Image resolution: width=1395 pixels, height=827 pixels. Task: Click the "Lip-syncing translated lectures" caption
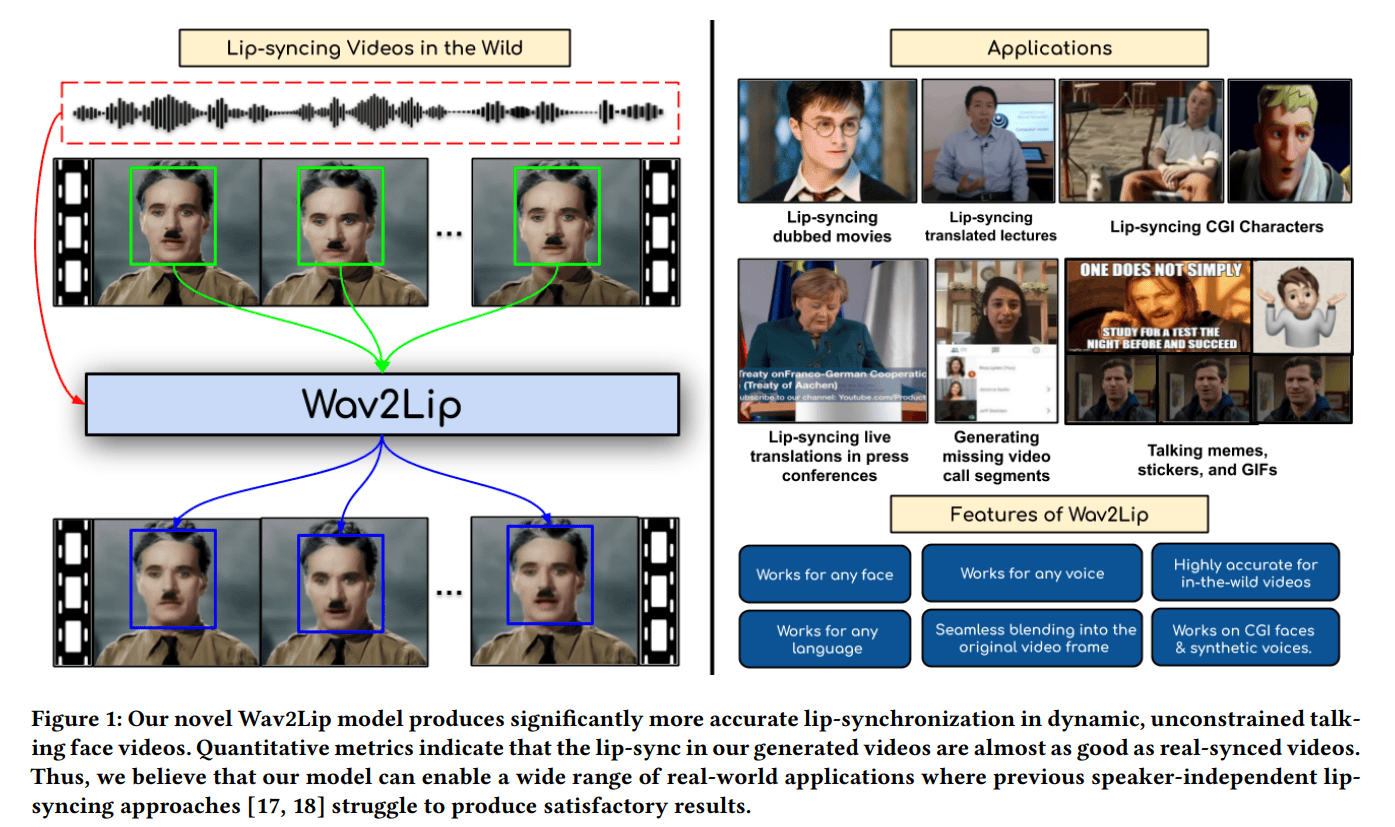click(990, 227)
